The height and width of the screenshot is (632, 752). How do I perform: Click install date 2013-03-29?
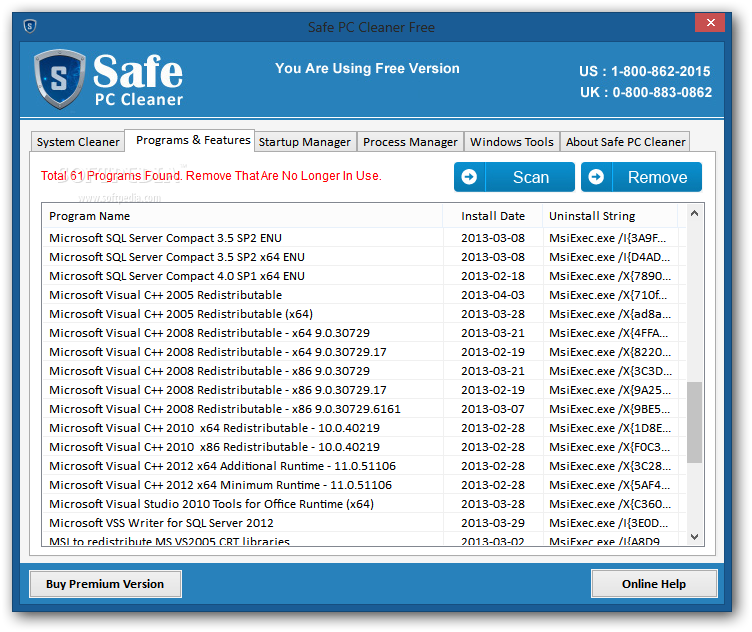coord(493,523)
